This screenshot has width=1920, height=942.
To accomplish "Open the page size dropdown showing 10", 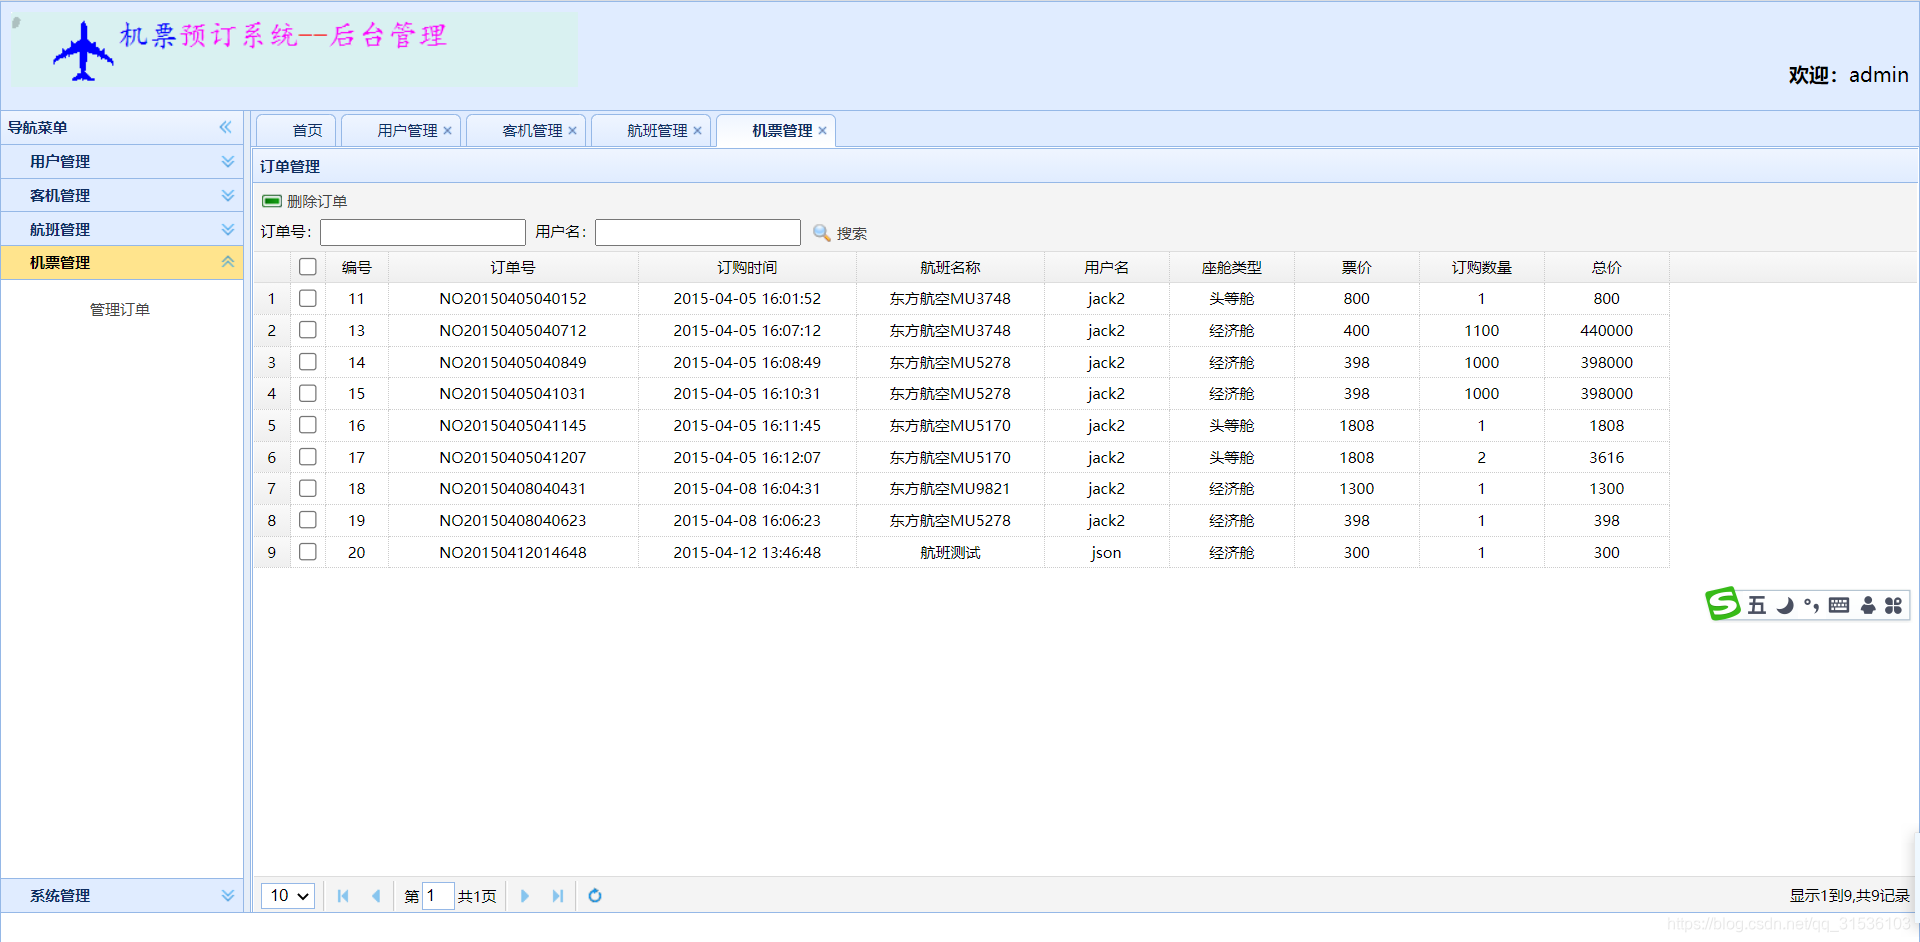I will tap(287, 896).
